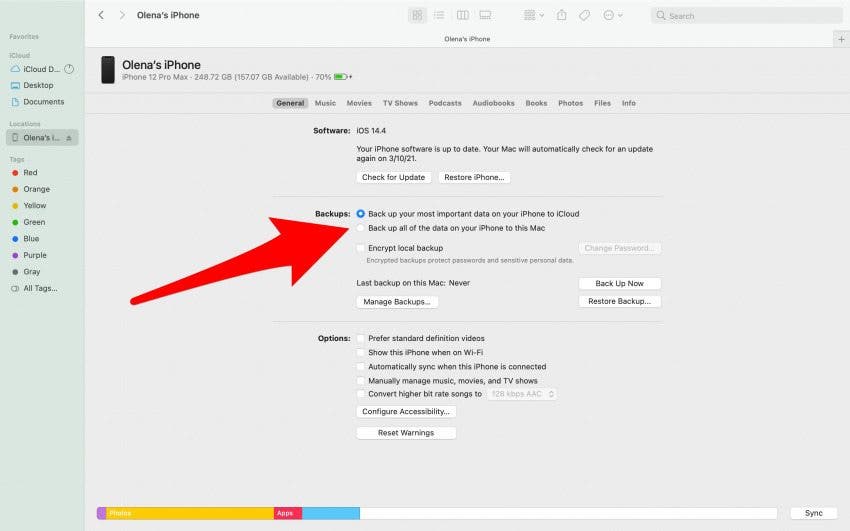The width and height of the screenshot is (850, 531).
Task: Open Documents in sidebar
Action: pos(38,101)
